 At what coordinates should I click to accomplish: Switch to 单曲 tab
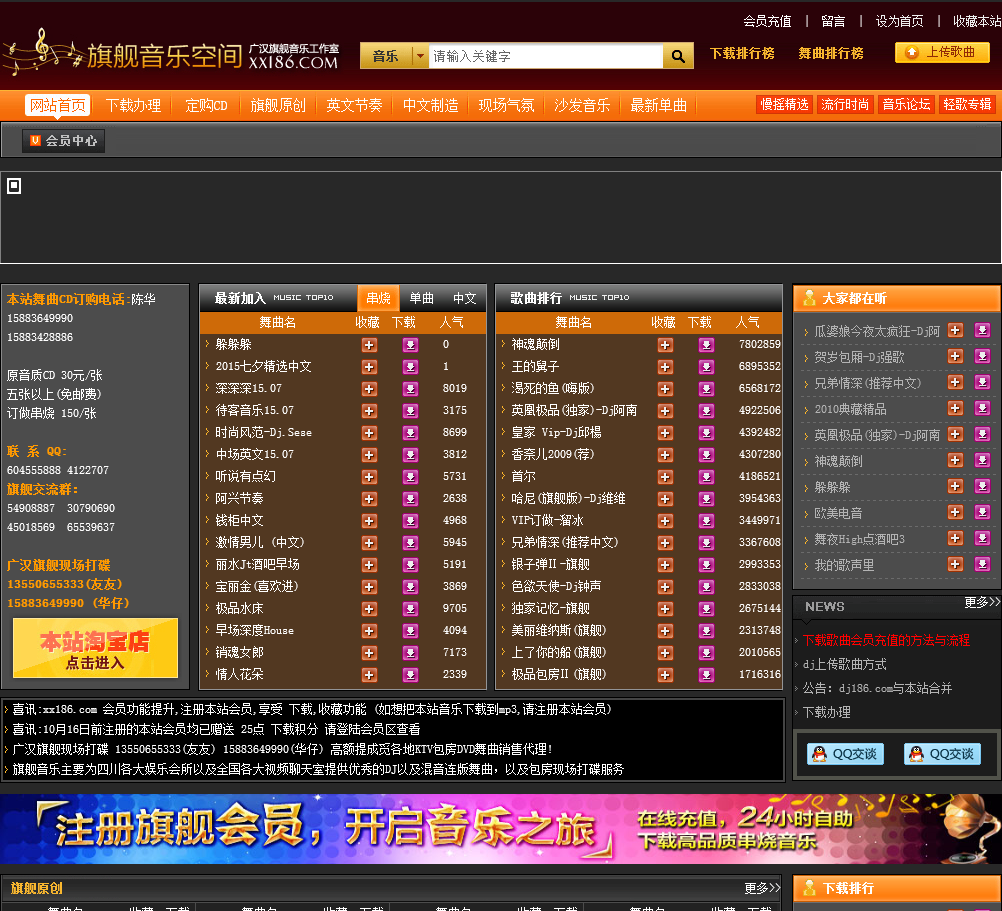[x=421, y=298]
